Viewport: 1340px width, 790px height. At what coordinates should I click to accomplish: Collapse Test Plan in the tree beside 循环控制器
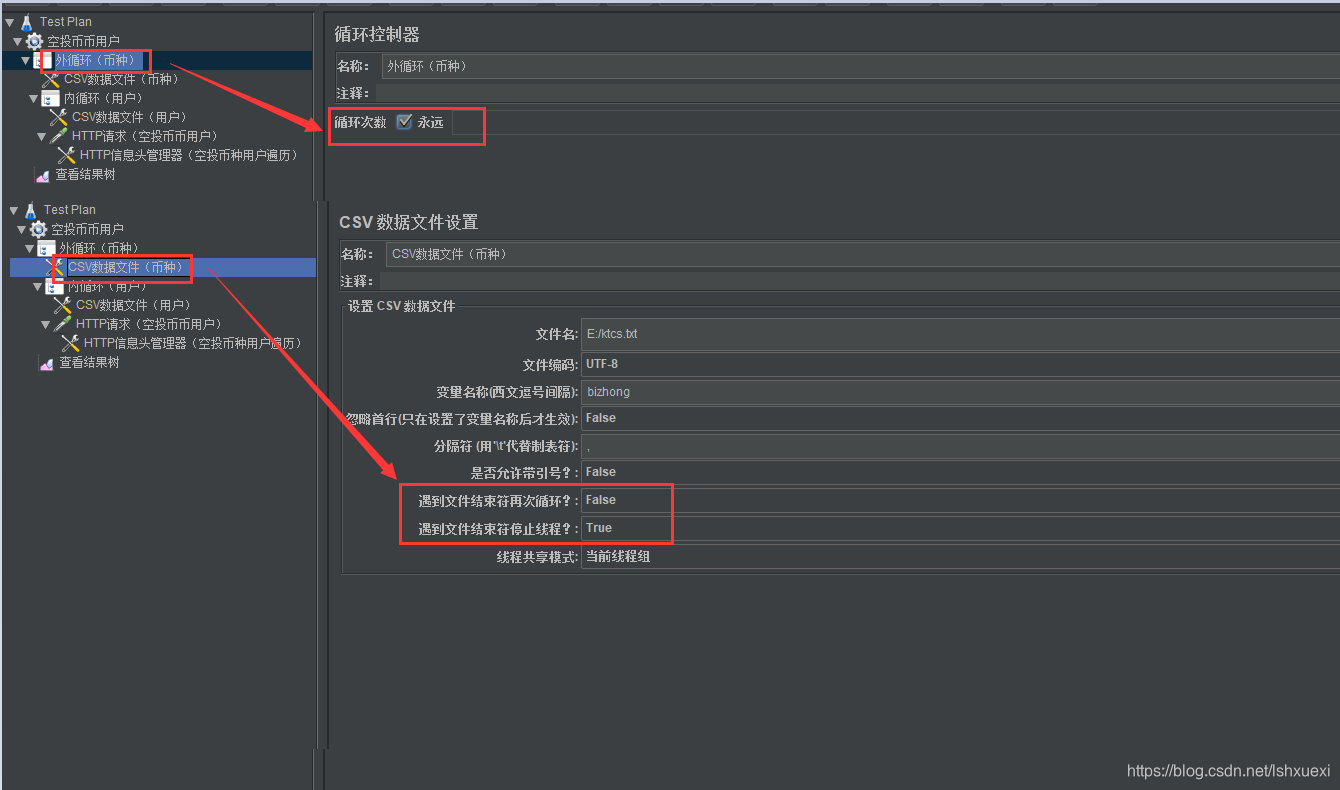[10, 22]
